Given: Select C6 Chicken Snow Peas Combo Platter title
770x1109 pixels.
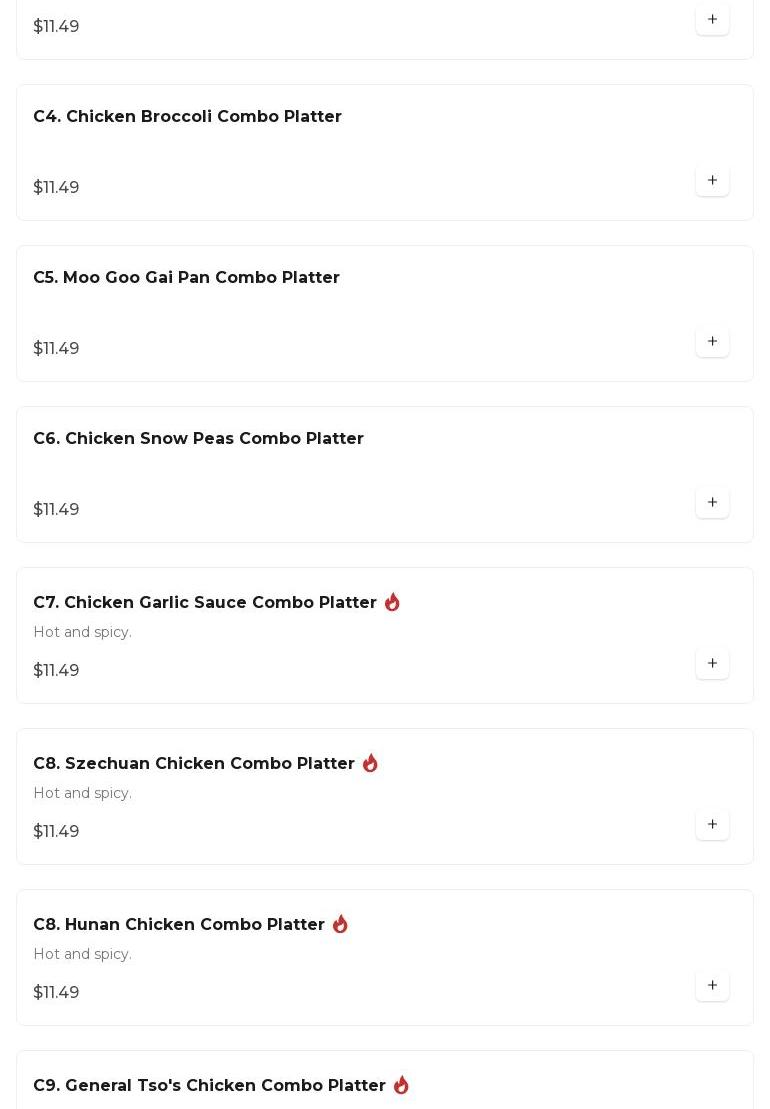Looking at the screenshot, I should coord(198,439).
